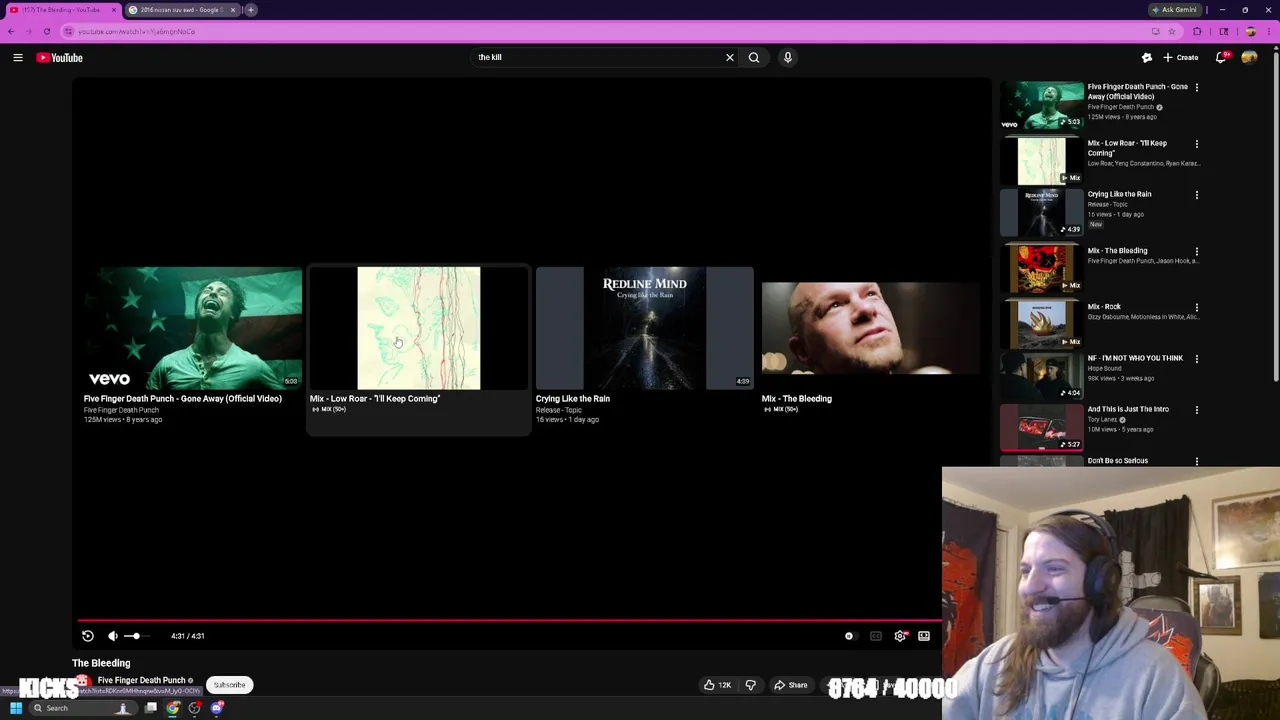Reload the page with the refresh icon
The image size is (1280, 720).
point(47,31)
